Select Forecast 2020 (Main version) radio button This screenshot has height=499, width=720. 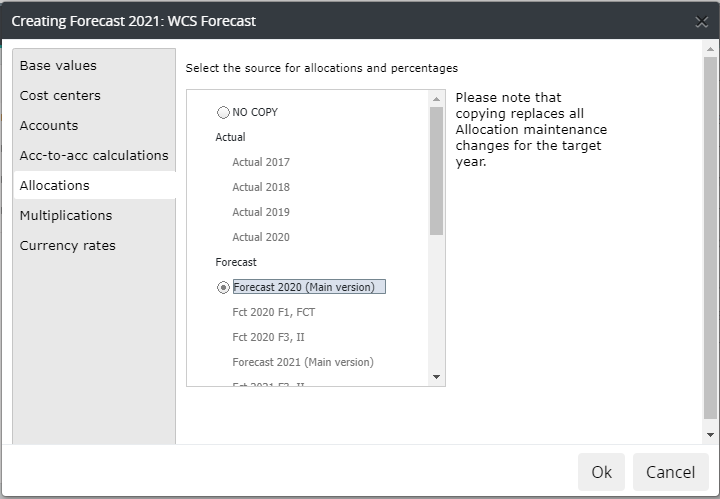pyautogui.click(x=223, y=287)
